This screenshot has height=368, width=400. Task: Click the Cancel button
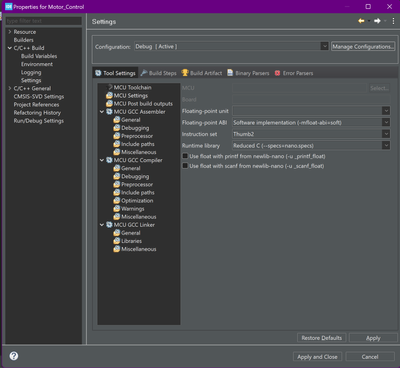click(x=370, y=357)
